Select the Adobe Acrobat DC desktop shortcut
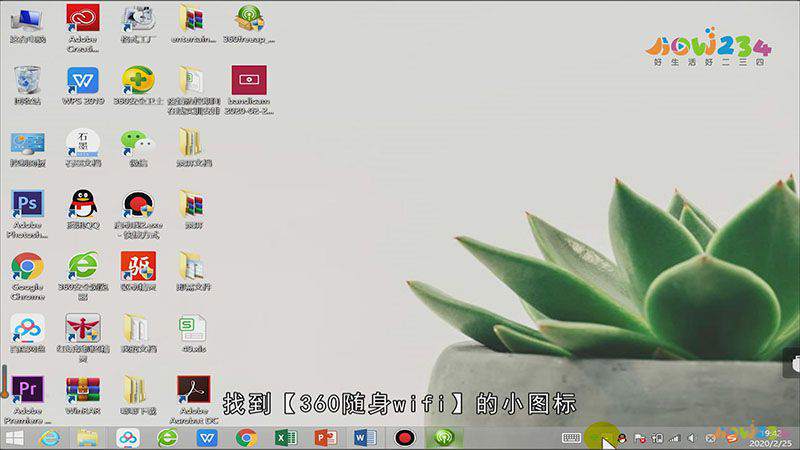Screen dimensions: 800x450 (193, 401)
